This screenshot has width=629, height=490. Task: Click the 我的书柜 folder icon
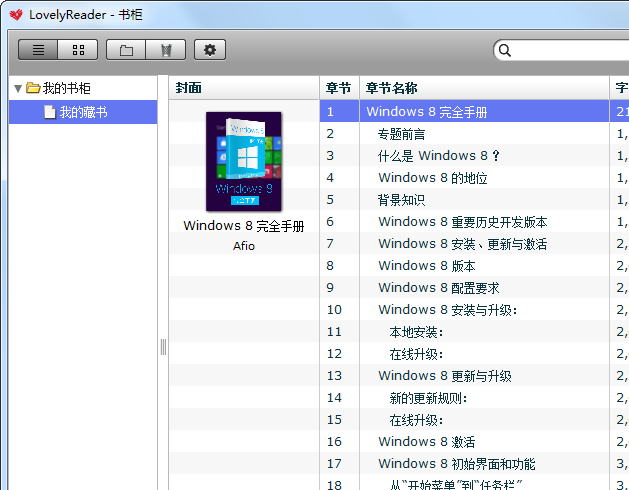(x=33, y=88)
